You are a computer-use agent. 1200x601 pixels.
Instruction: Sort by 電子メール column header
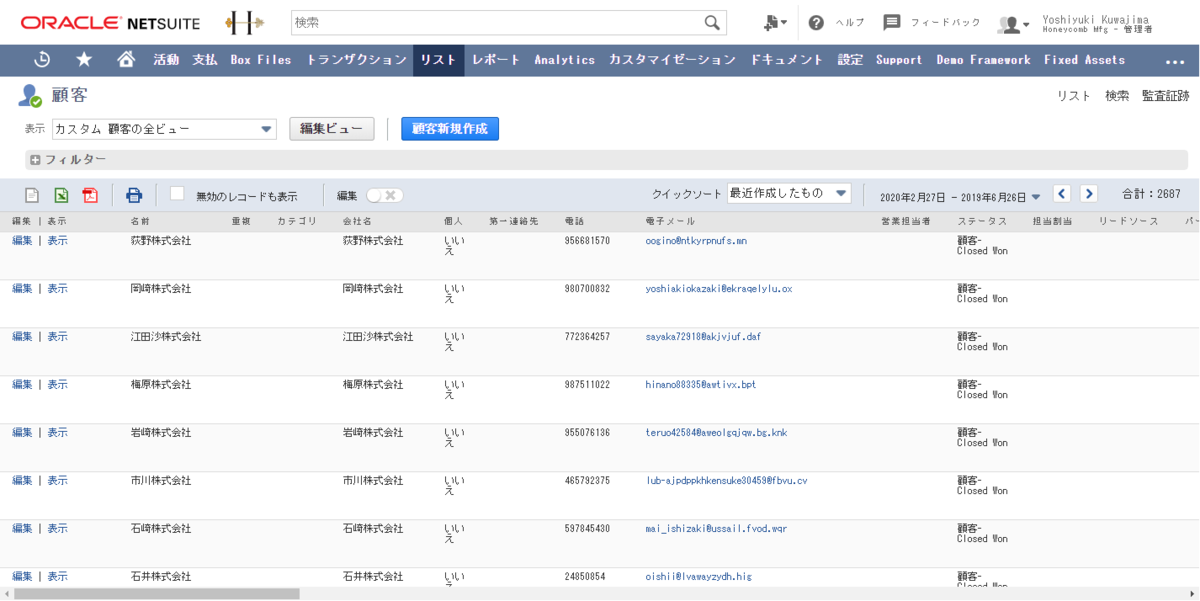(670, 221)
